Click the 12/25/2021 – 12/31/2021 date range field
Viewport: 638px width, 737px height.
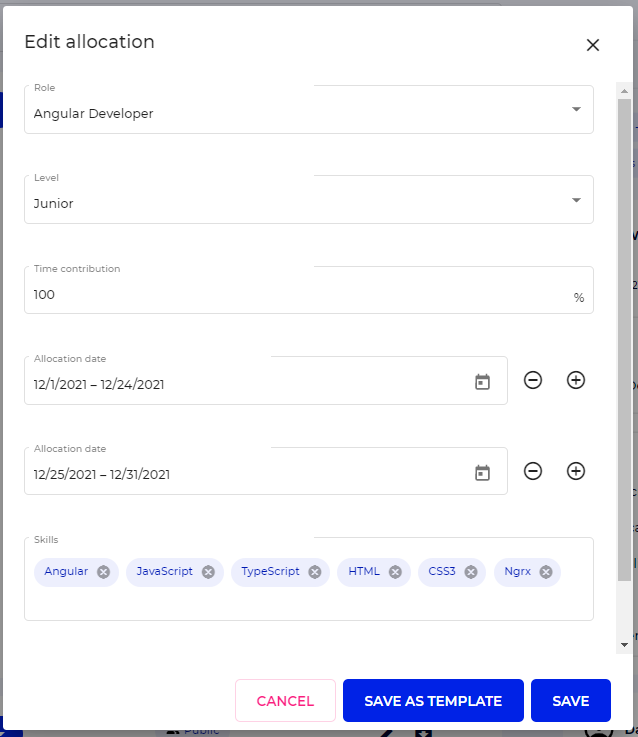266,471
